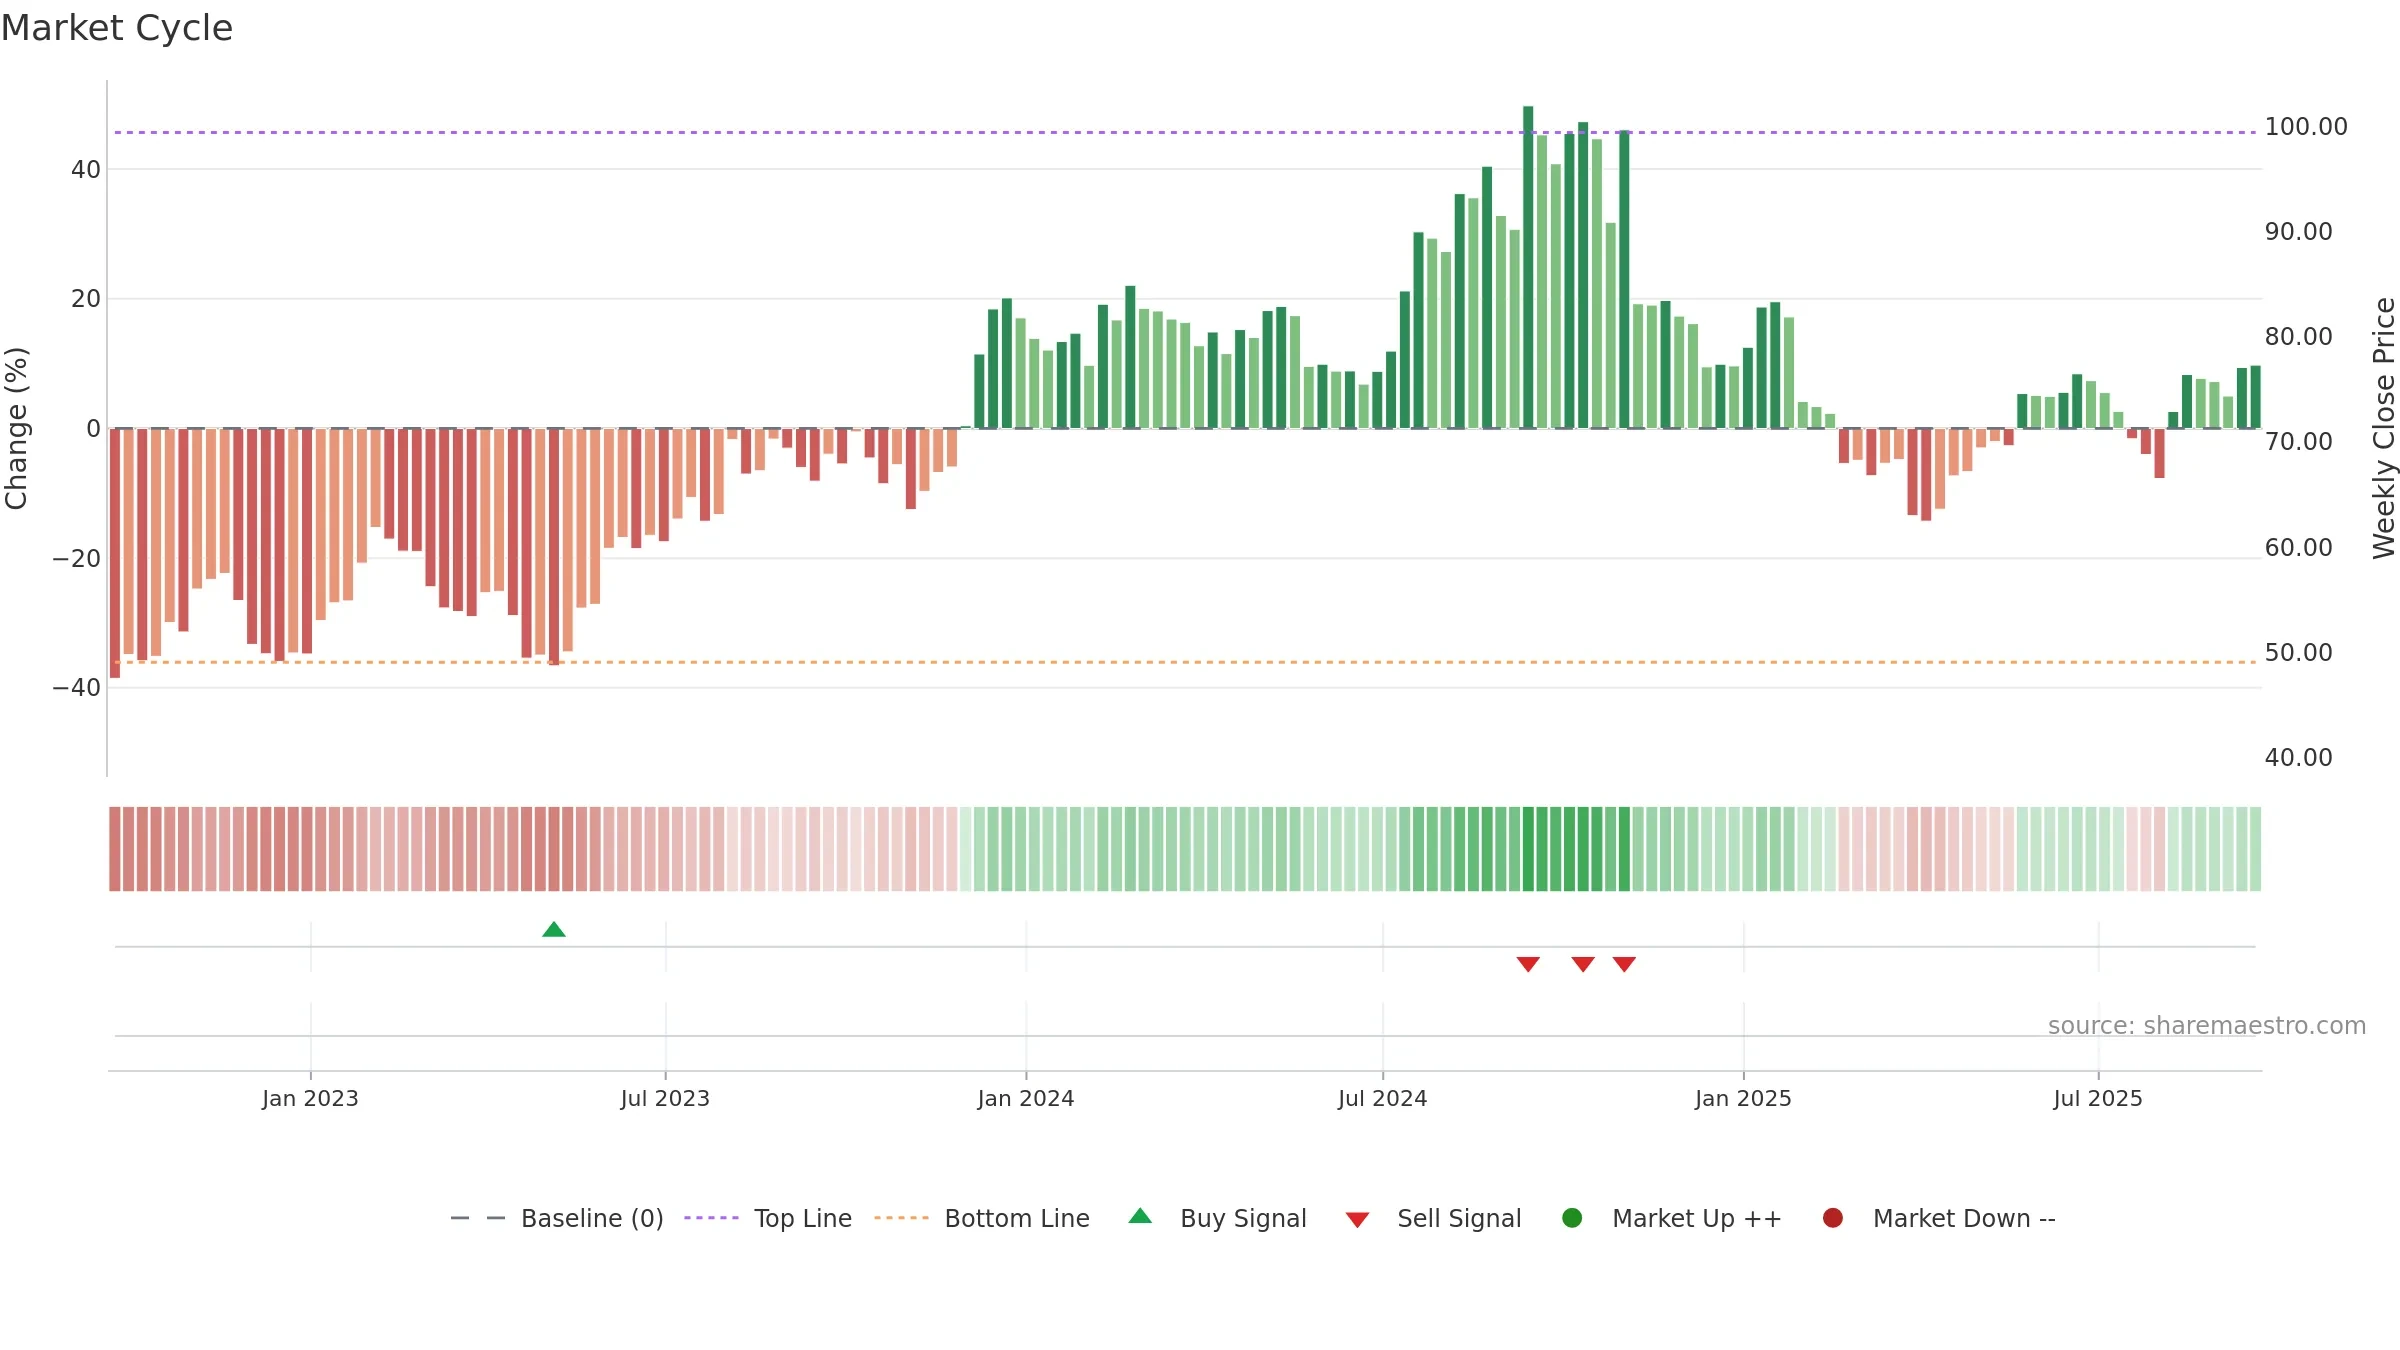
Task: Click the green Buy Signal triangle marker
Action: pyautogui.click(x=554, y=930)
